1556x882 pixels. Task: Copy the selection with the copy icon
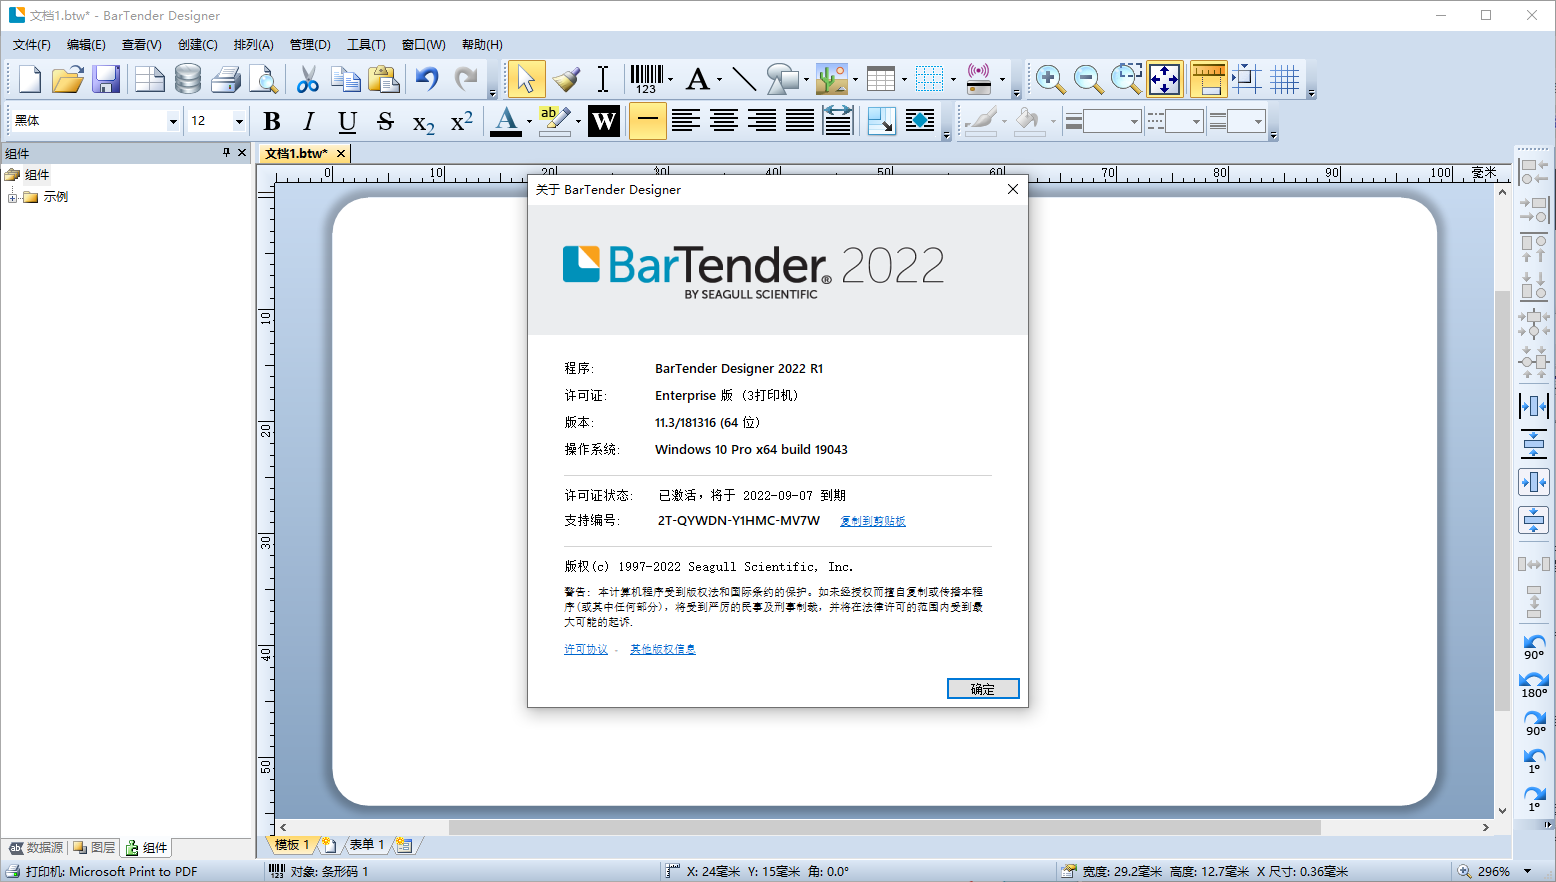[x=346, y=79]
